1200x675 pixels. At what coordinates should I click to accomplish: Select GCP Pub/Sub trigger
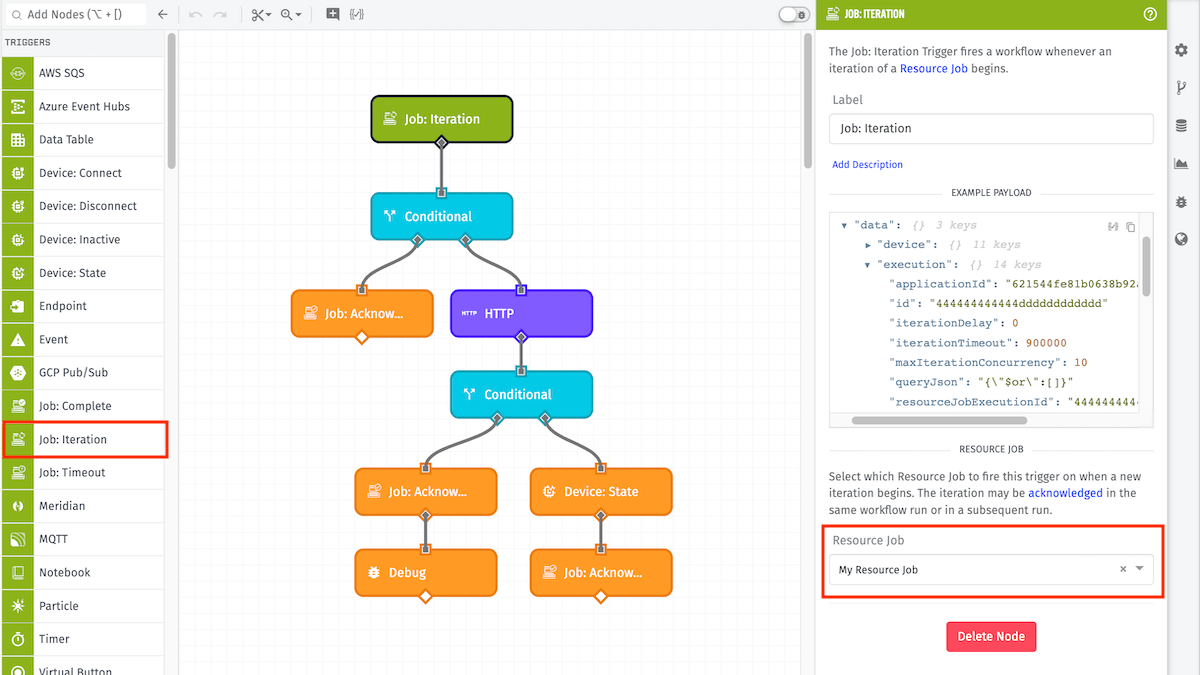pyautogui.click(x=82, y=373)
